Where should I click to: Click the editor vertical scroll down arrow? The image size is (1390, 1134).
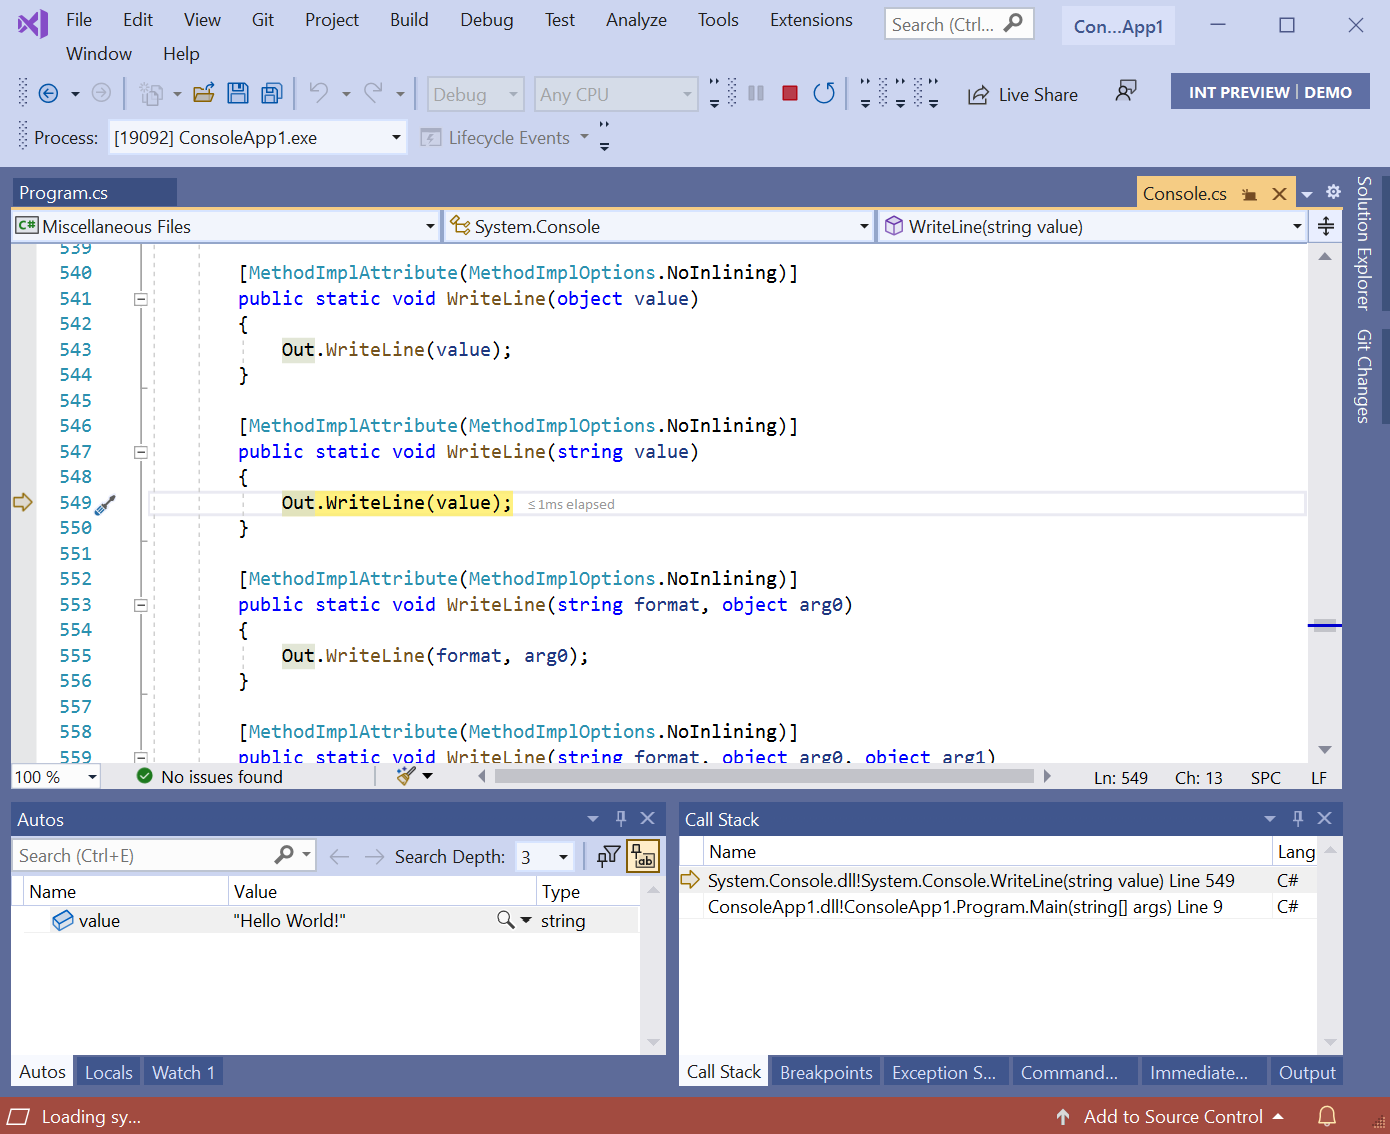[x=1325, y=750]
